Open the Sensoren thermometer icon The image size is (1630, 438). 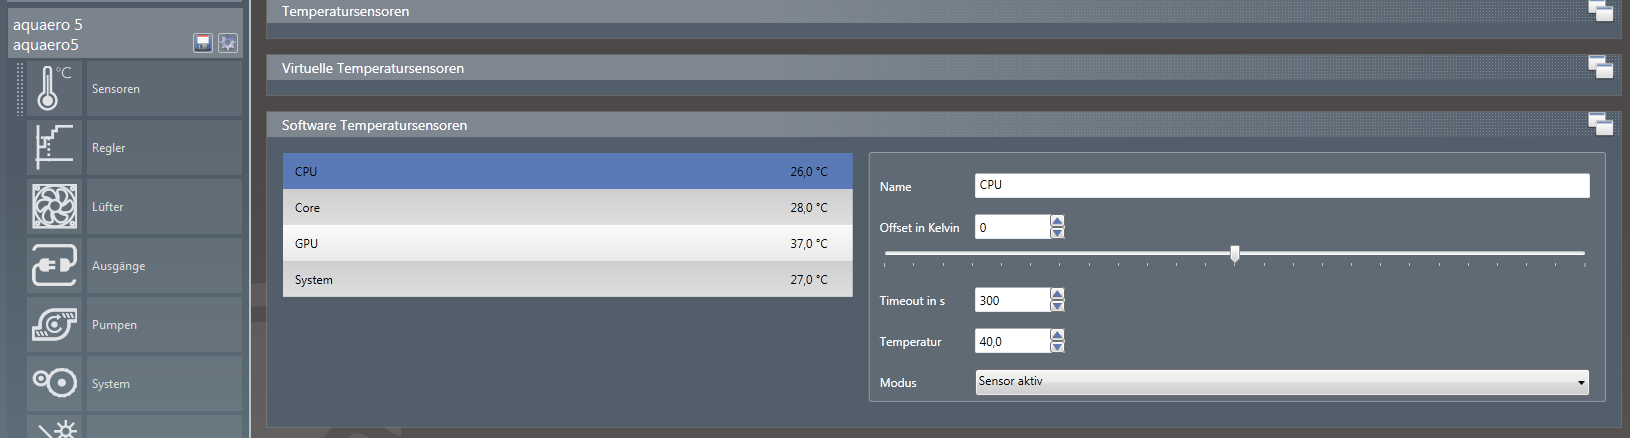(x=54, y=88)
